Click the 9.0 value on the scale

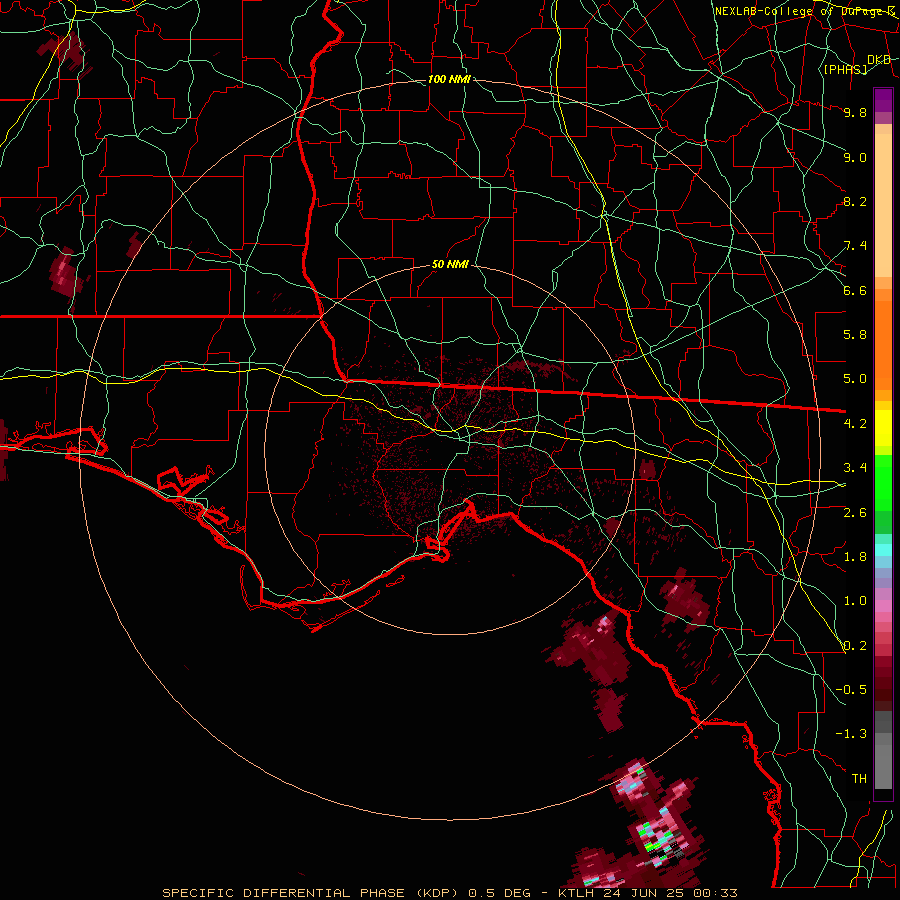(x=855, y=157)
